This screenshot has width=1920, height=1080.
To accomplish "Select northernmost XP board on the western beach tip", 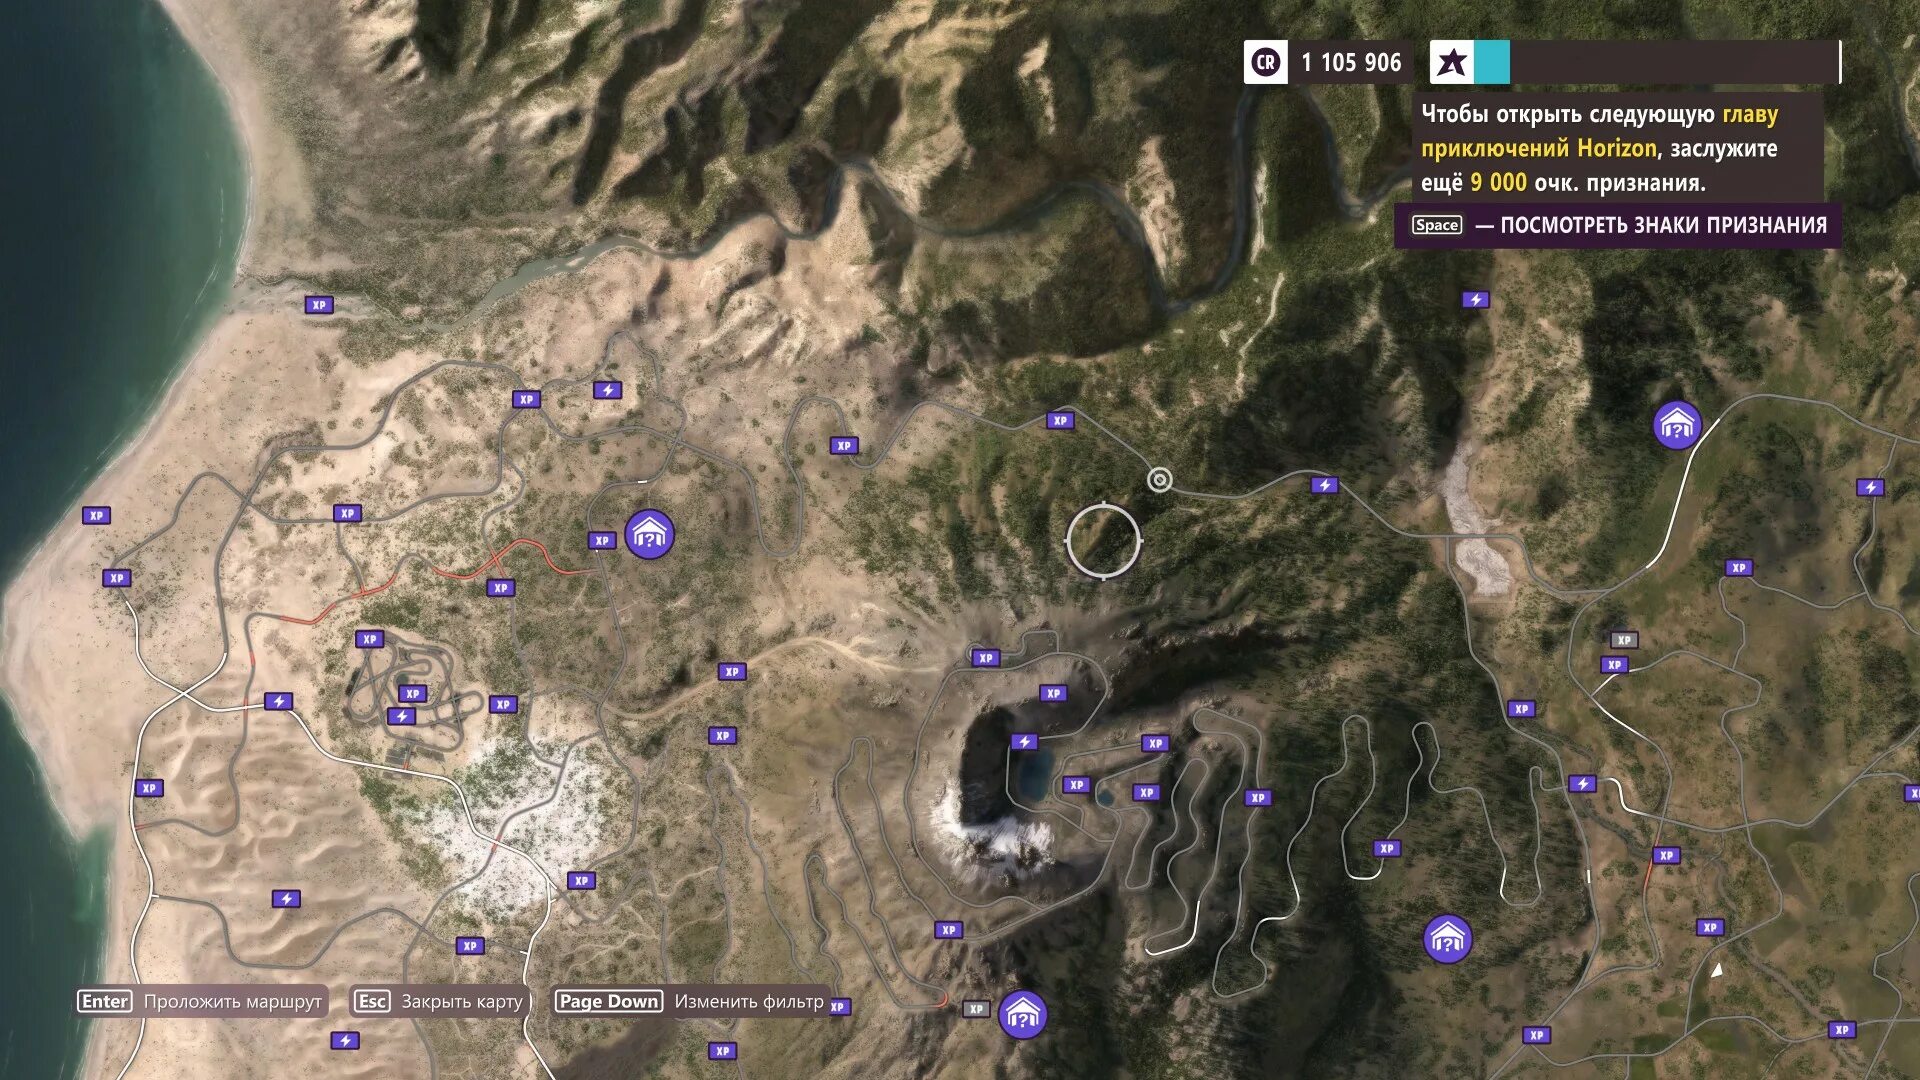I will (96, 516).
